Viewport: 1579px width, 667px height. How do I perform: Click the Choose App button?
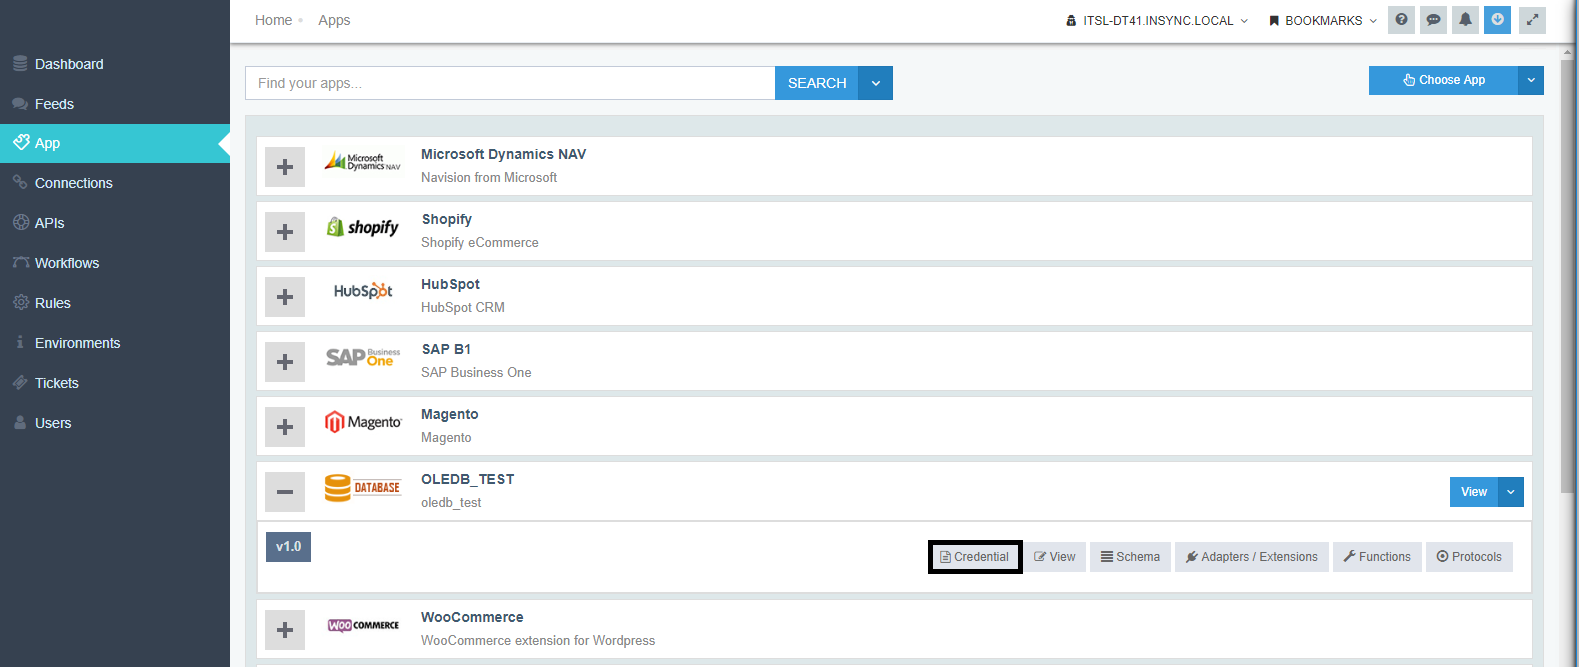(x=1443, y=80)
